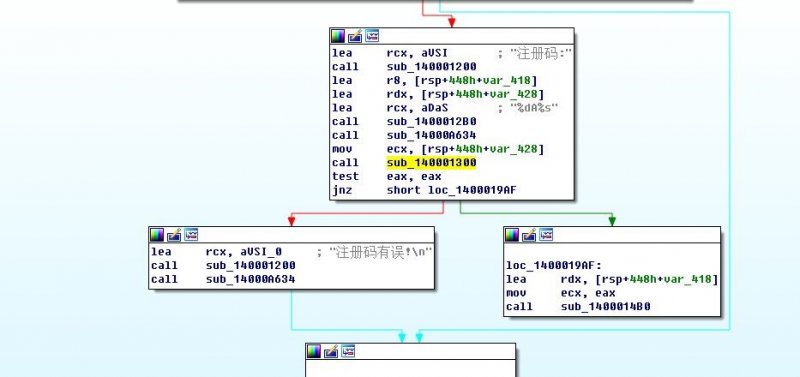This screenshot has height=377, width=800.
Task: Click the edit-node pencil icon of the sub_140001300 node
Action: click(355, 36)
